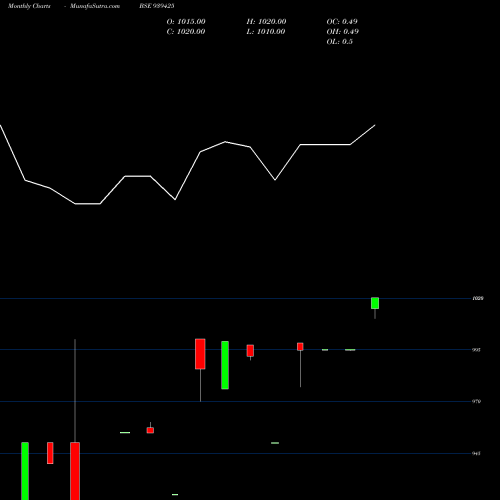Click the 1020 price axis label
The width and height of the screenshot is (500, 500).
[478, 298]
